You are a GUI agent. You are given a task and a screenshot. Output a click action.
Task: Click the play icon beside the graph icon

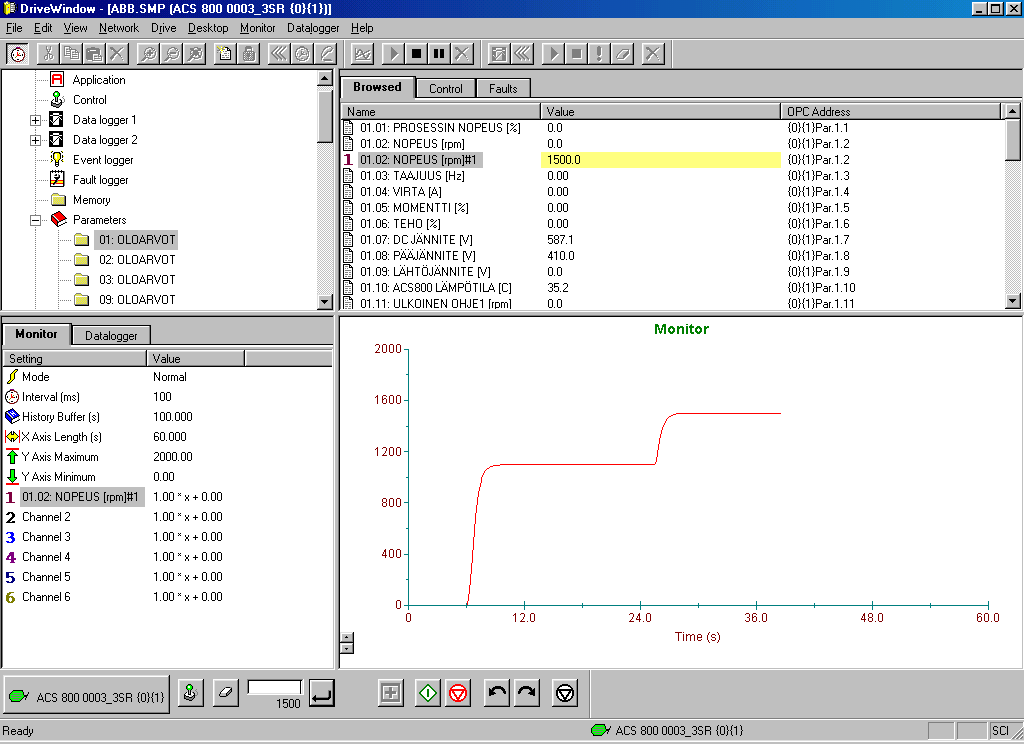pyautogui.click(x=393, y=54)
